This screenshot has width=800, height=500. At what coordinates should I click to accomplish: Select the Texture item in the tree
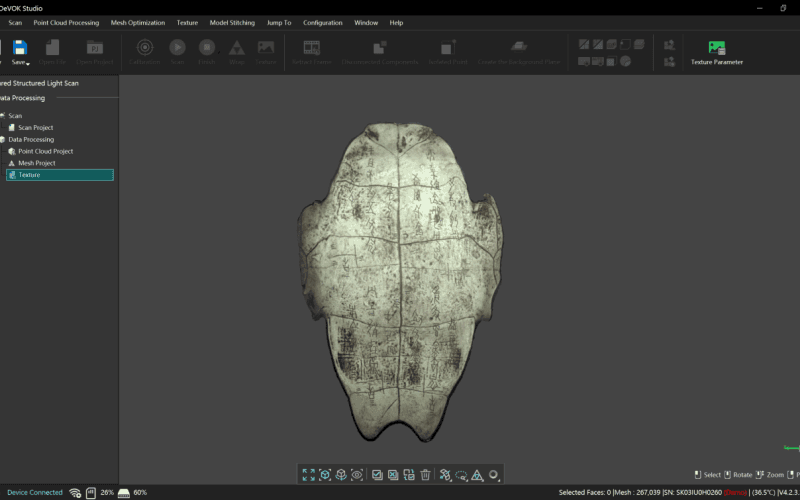click(29, 175)
